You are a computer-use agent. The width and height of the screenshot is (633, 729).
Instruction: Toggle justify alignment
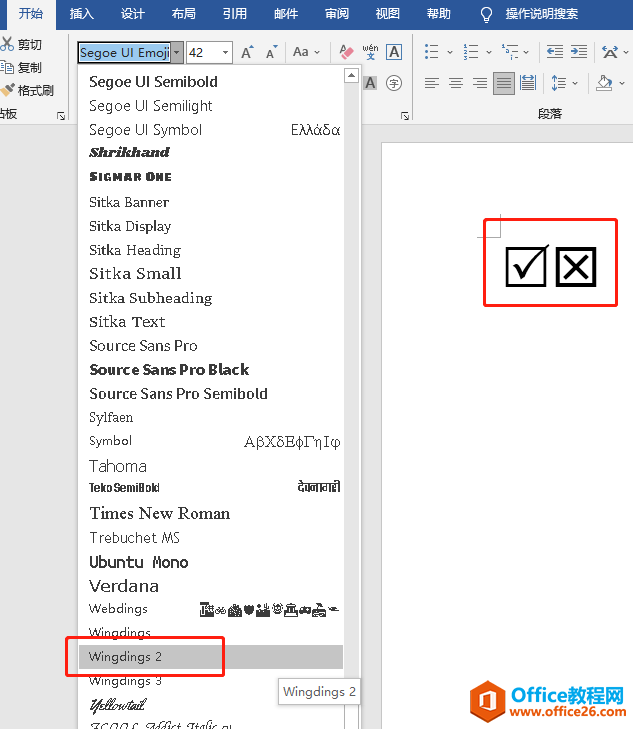point(504,83)
